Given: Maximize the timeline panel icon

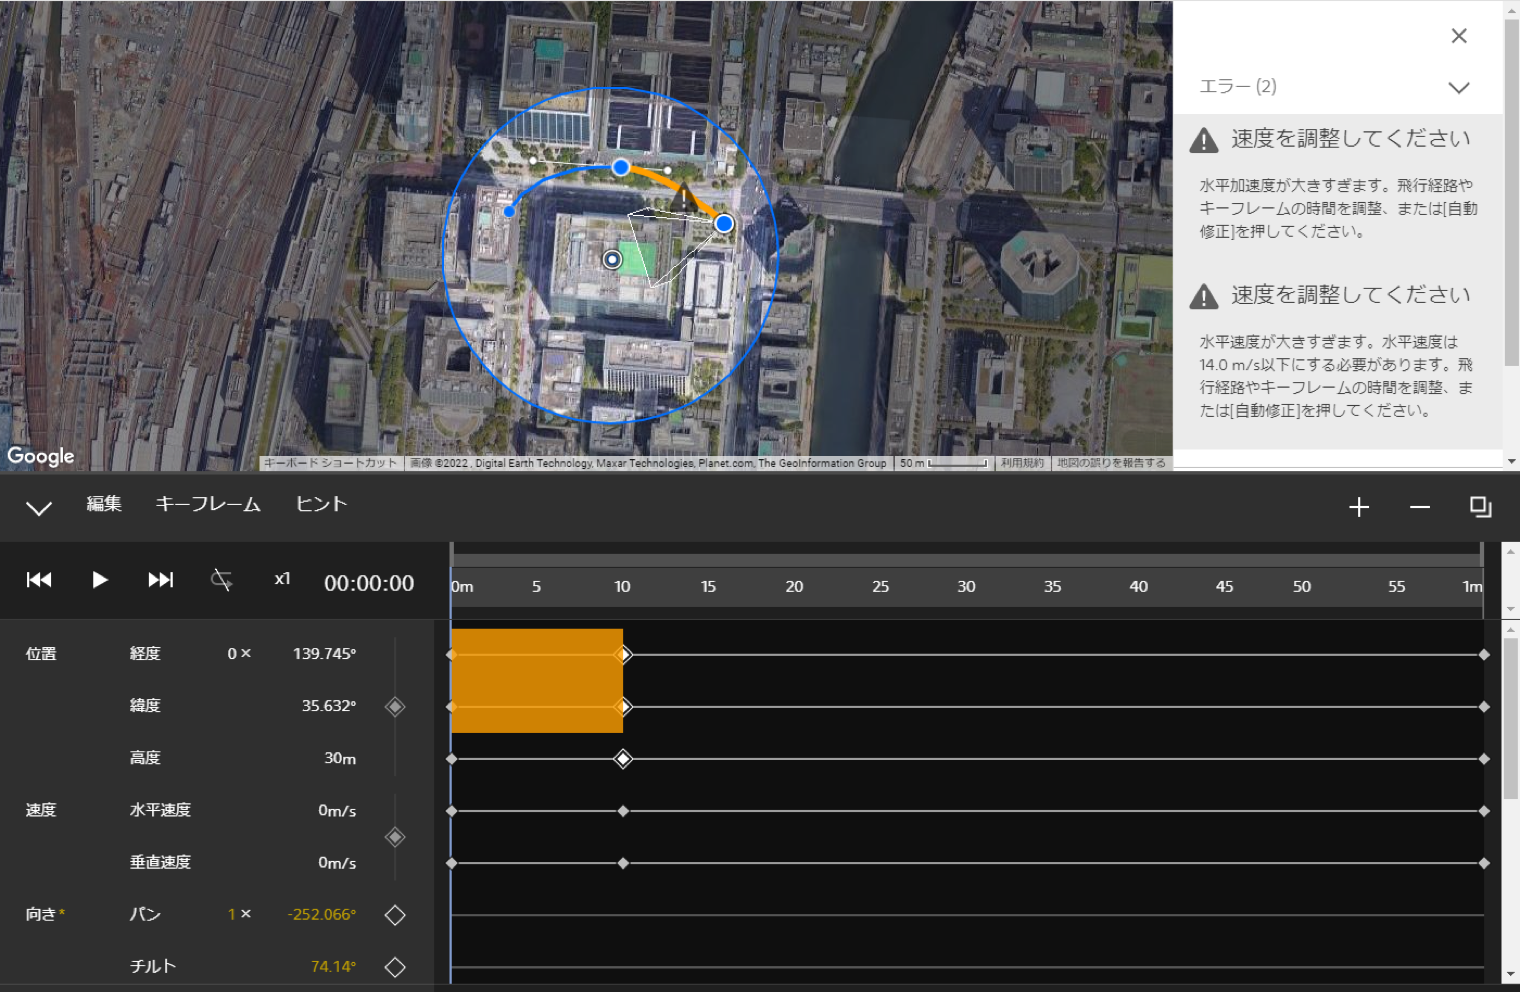Looking at the screenshot, I should (1481, 507).
